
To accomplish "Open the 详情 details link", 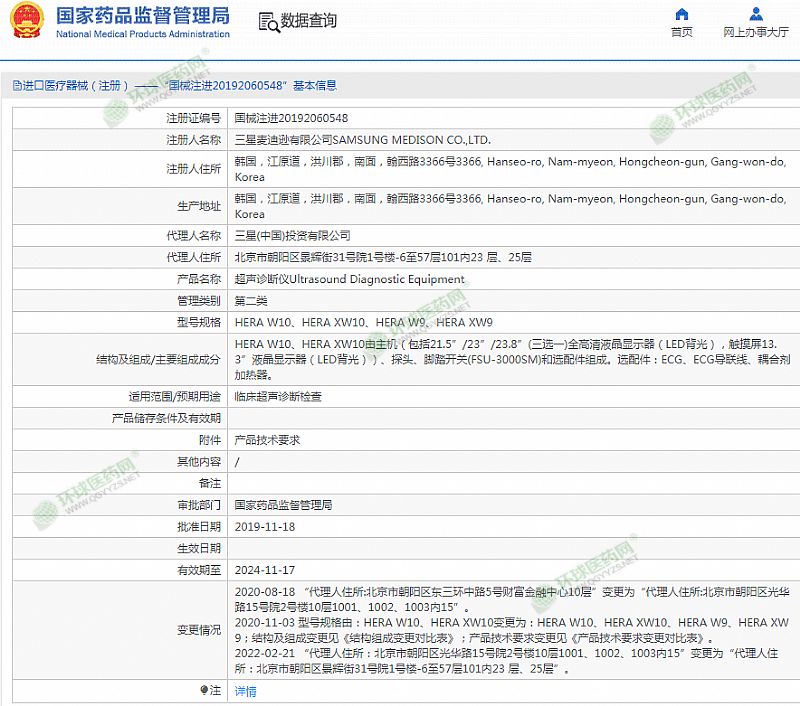I will [x=245, y=691].
